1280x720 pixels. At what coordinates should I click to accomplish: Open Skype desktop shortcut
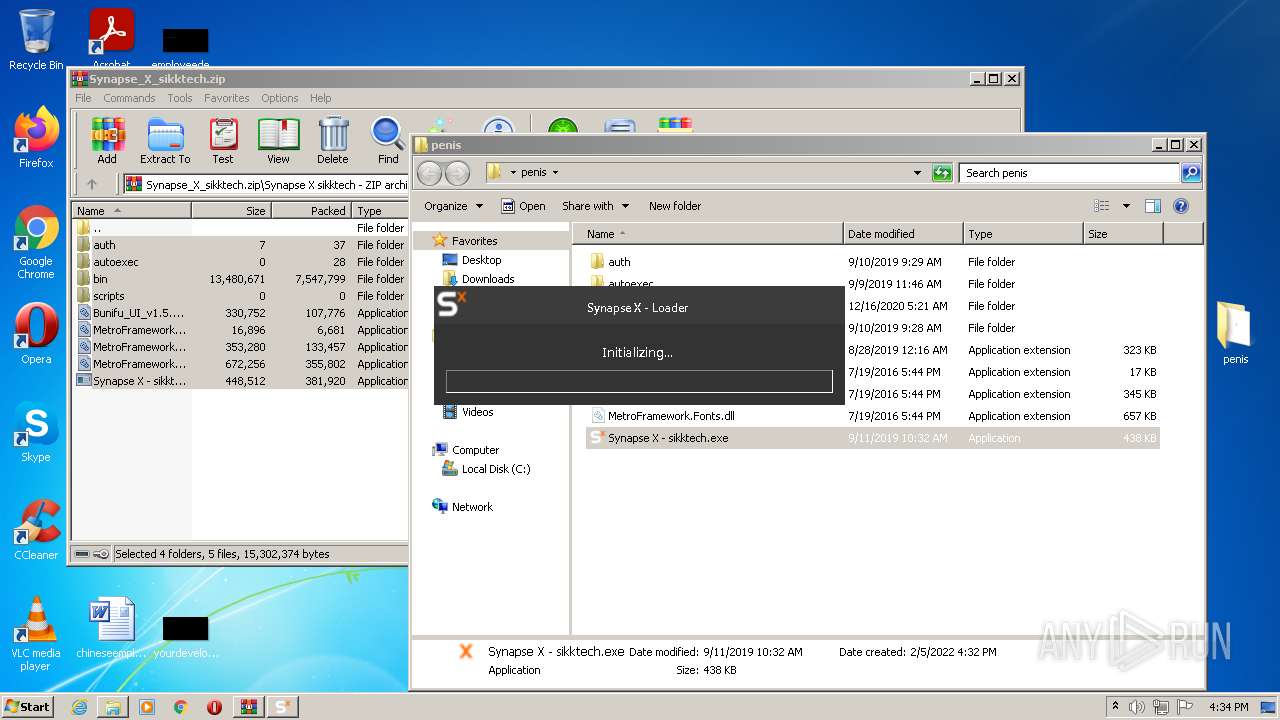click(x=36, y=432)
